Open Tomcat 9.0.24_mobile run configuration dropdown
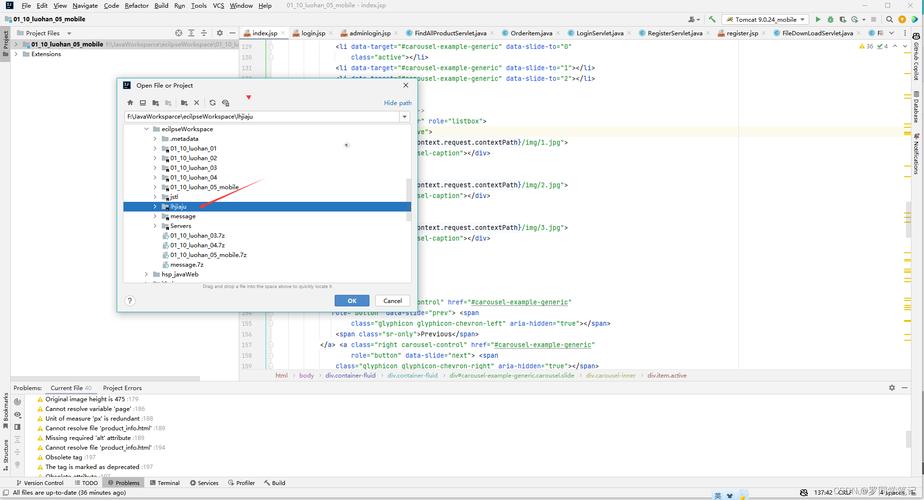The width and height of the screenshot is (924, 500). 765,19
